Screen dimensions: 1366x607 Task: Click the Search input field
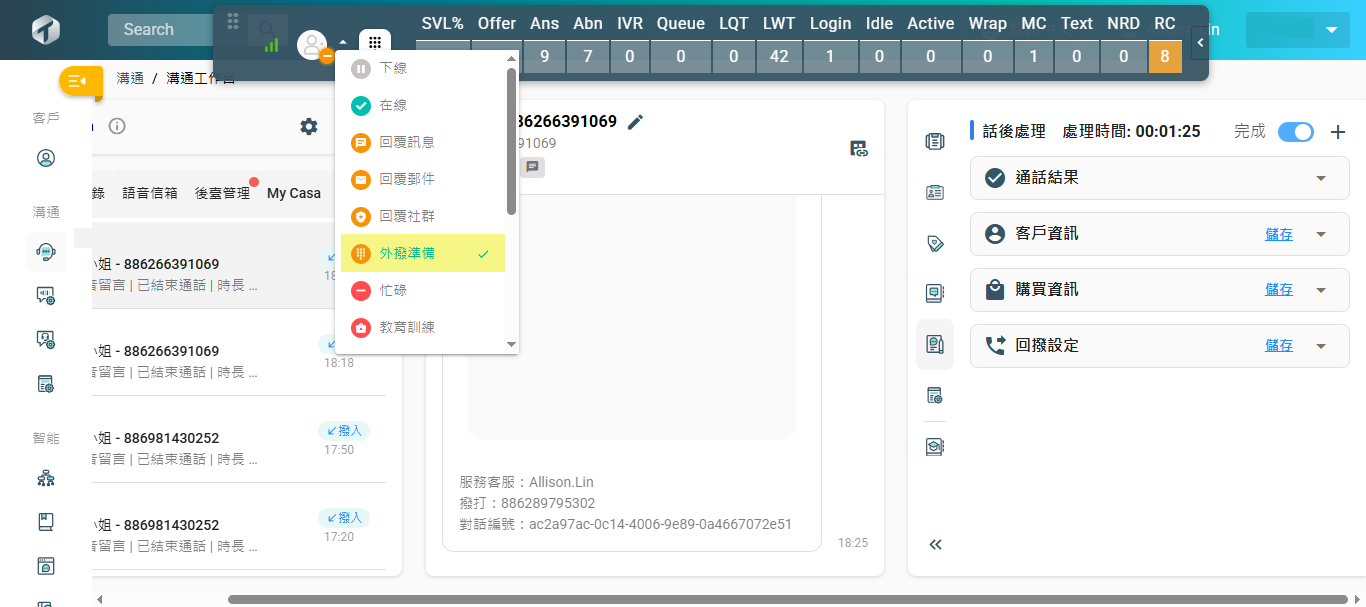(x=160, y=30)
